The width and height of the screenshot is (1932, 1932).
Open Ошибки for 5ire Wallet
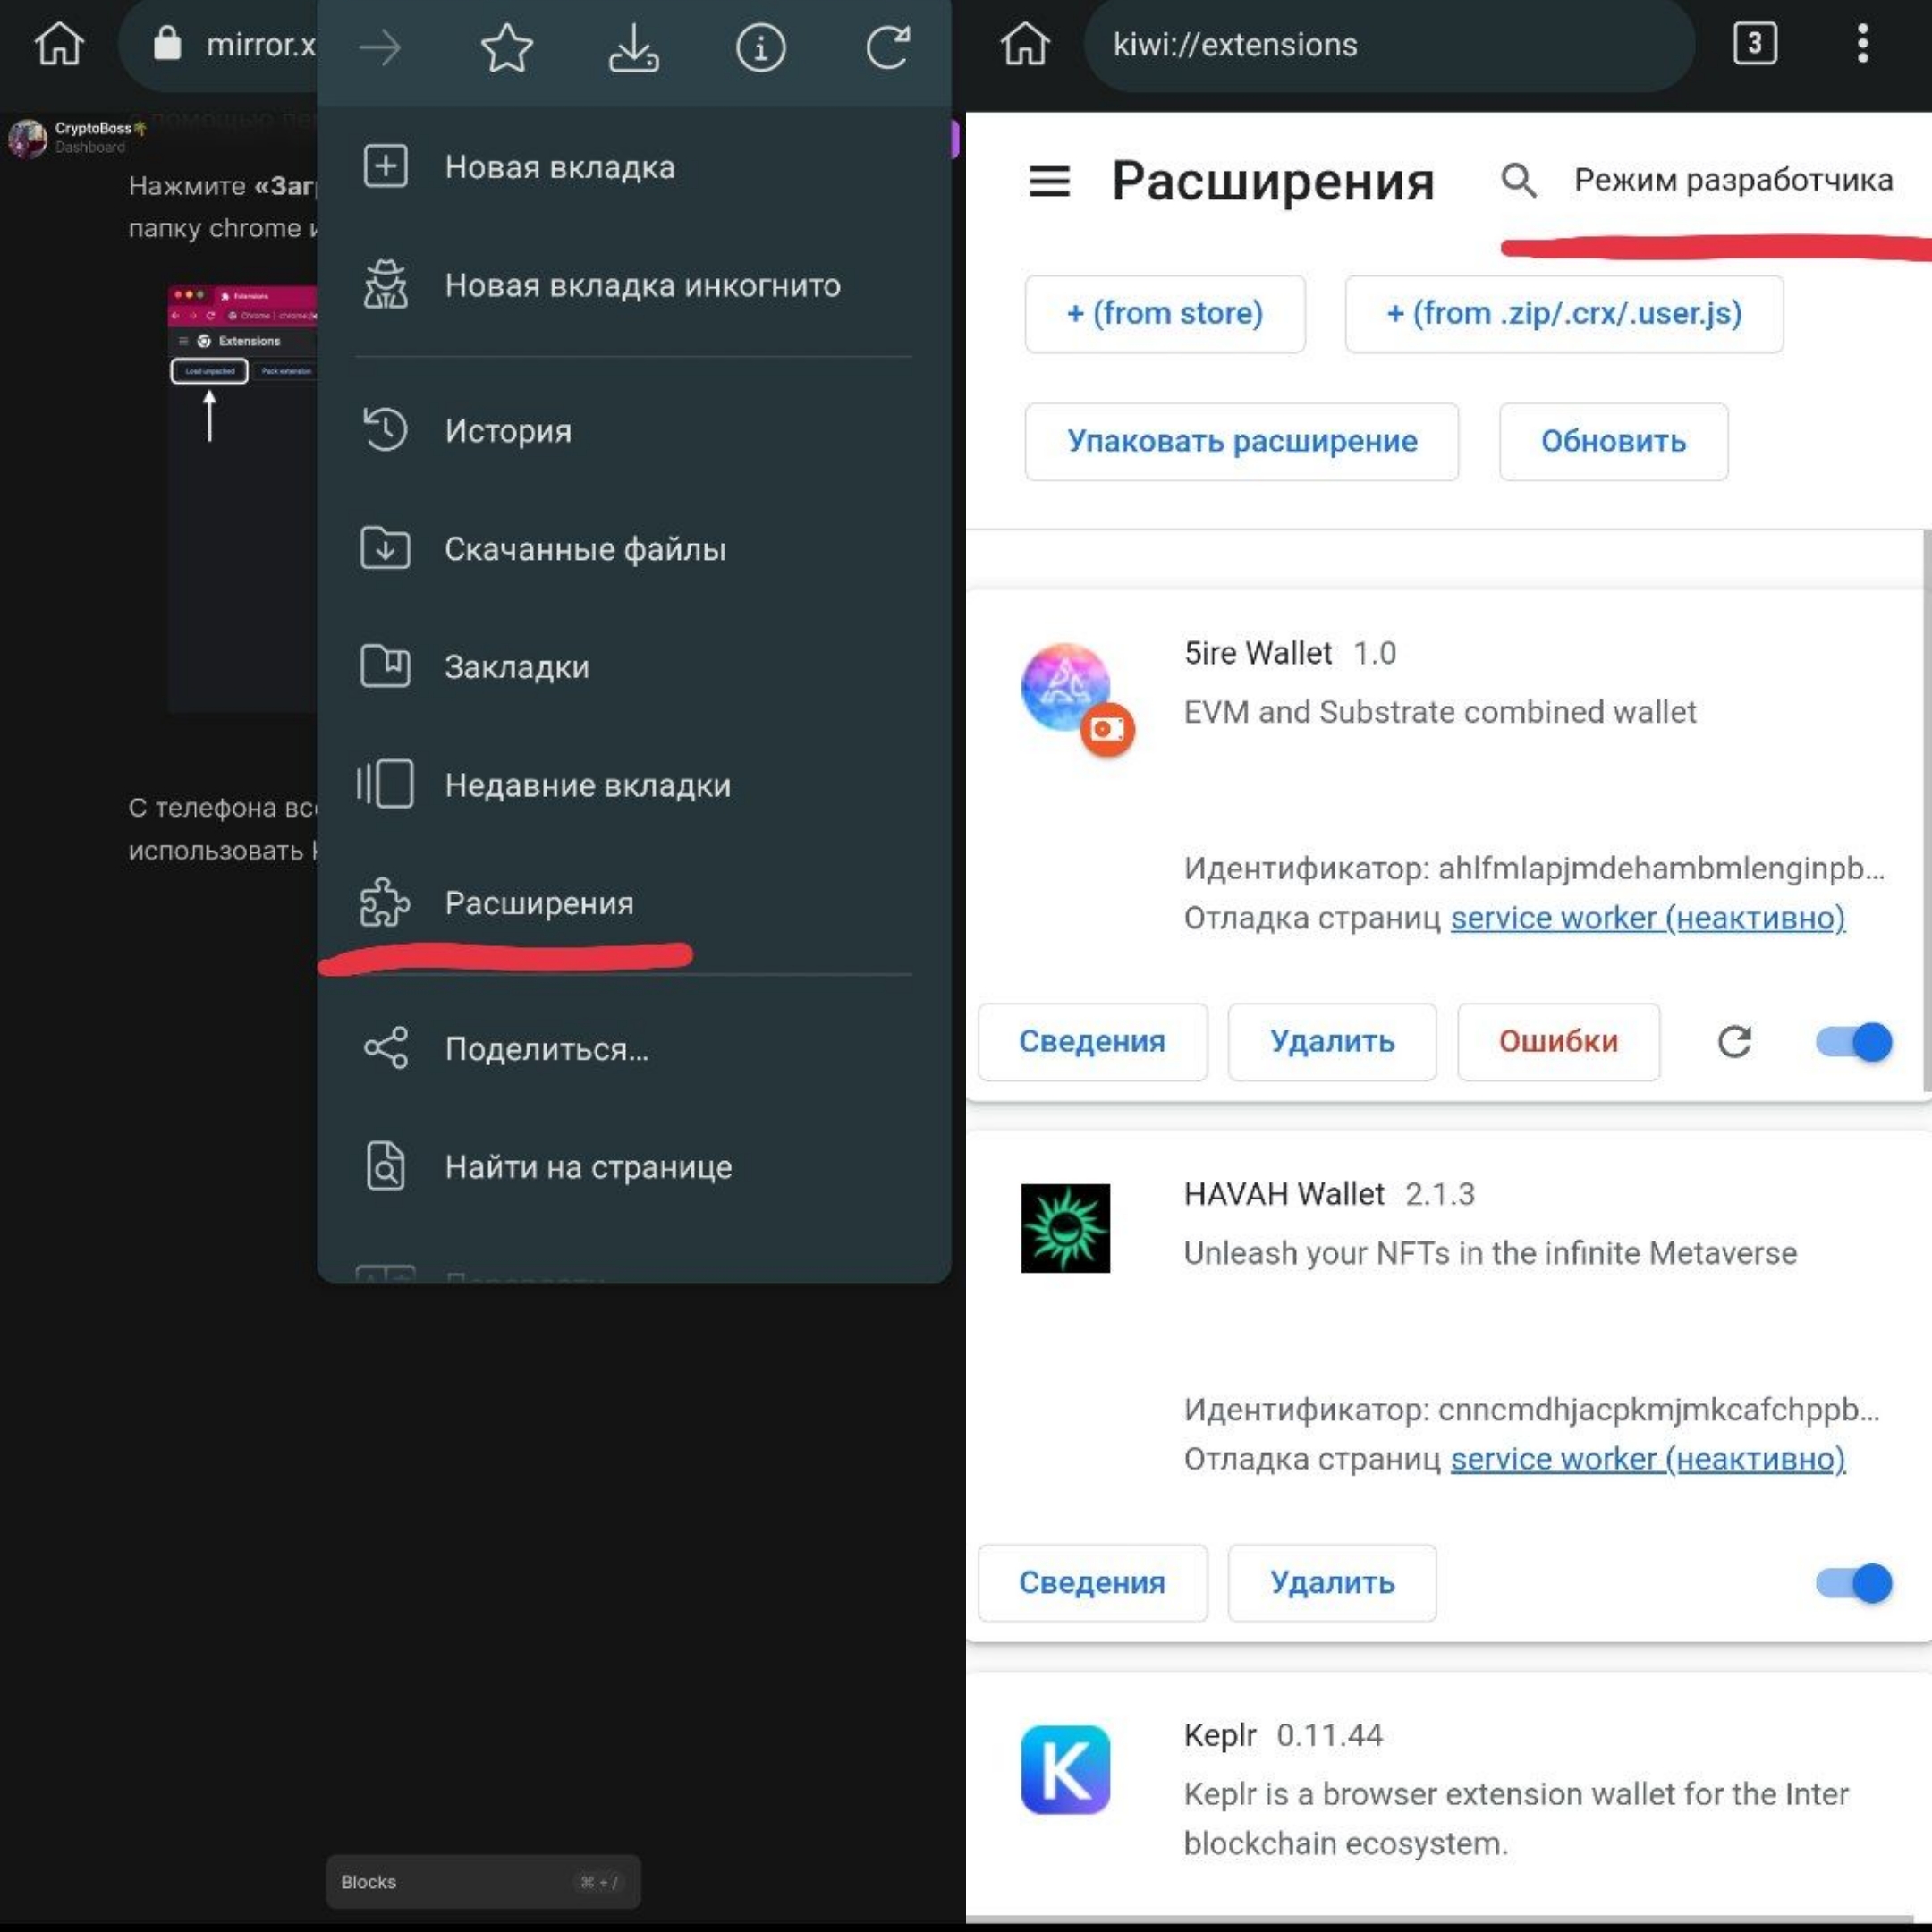point(1558,1042)
